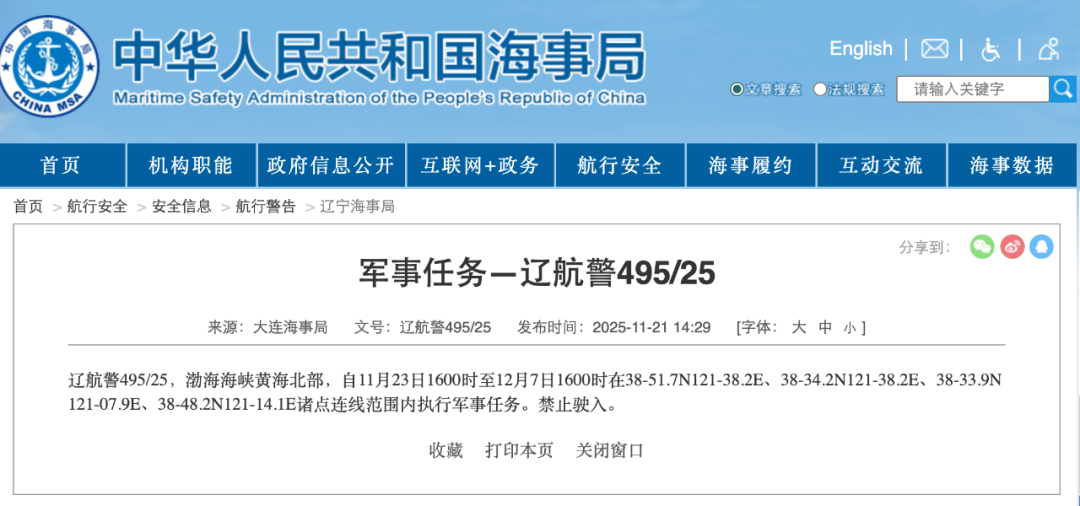Screen dimensions: 1080x506
Task: Go to 航行警告 in breadcrumb
Action: point(265,207)
